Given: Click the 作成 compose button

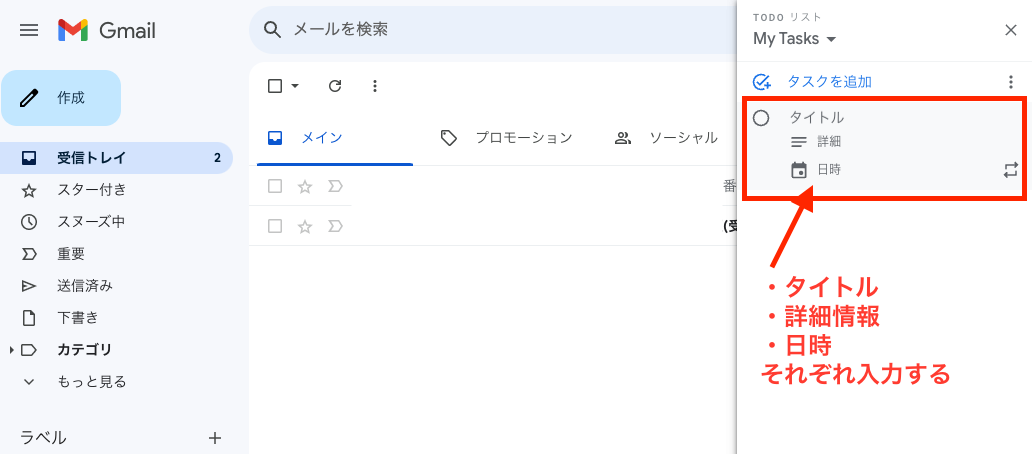Looking at the screenshot, I should [x=61, y=98].
